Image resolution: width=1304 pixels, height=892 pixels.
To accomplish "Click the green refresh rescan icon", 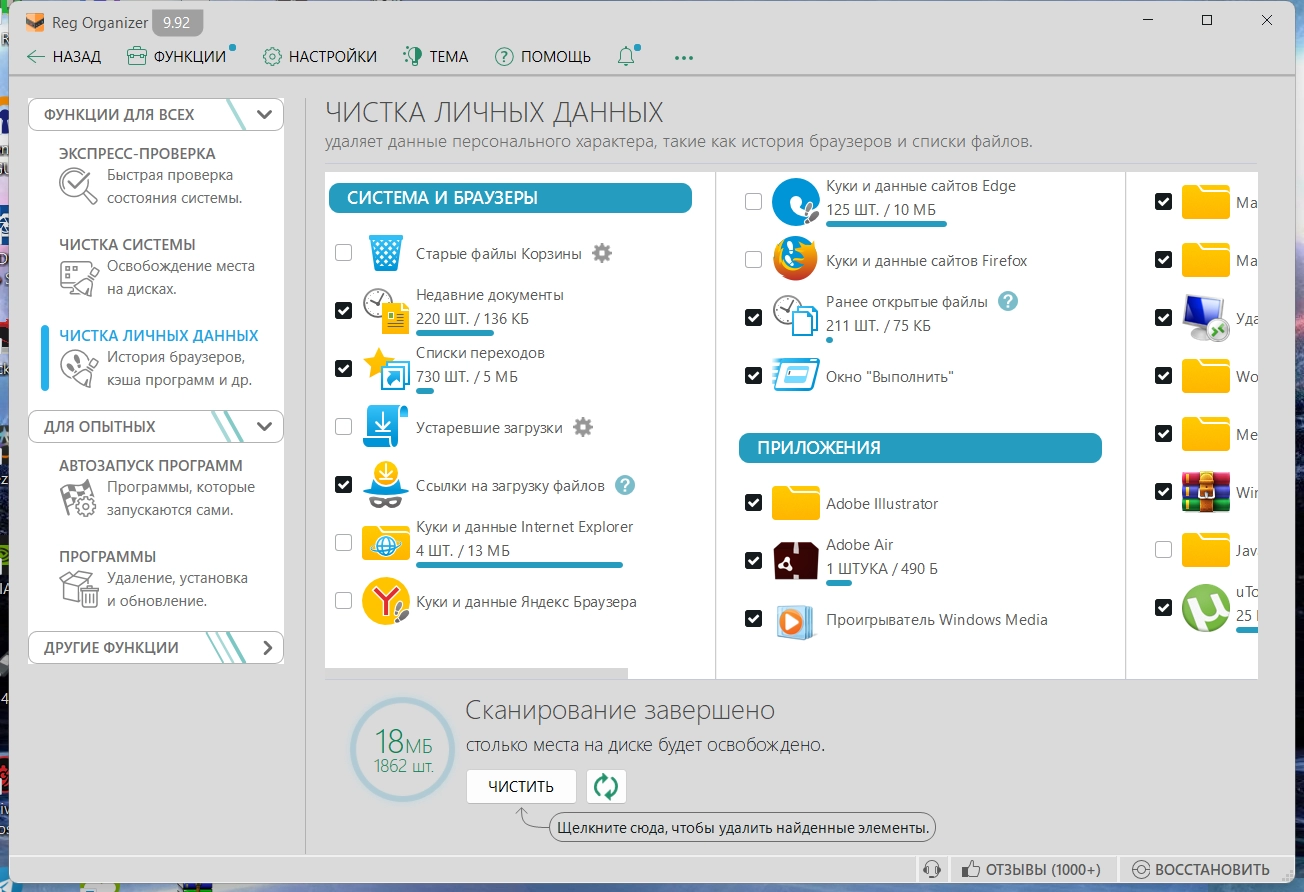I will click(606, 786).
